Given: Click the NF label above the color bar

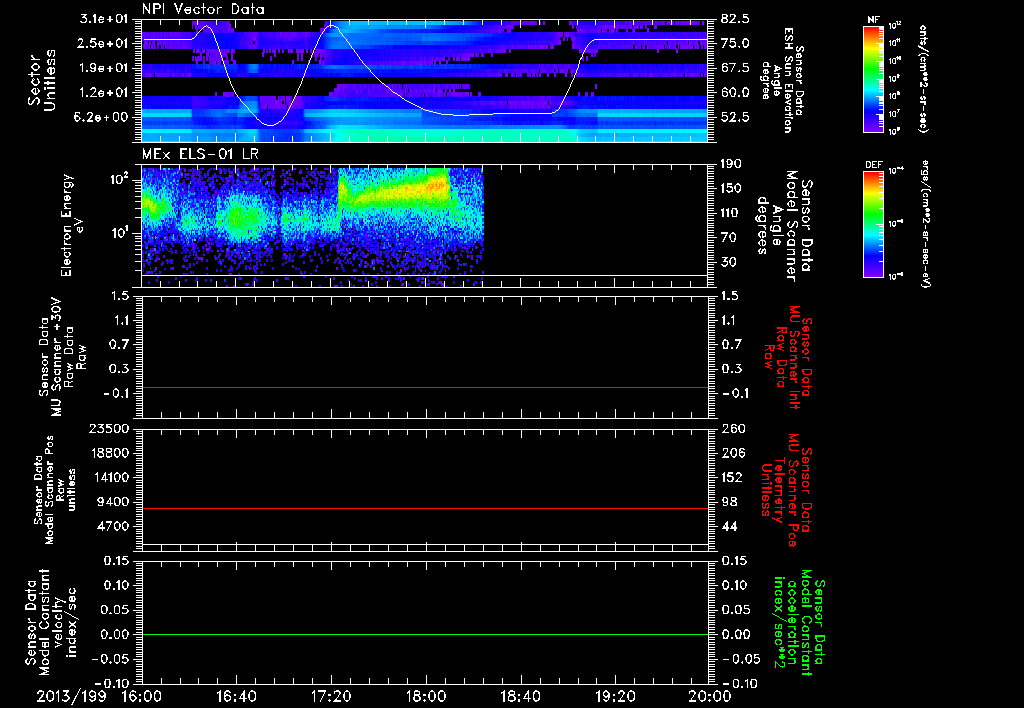Looking at the screenshot, I should click(873, 21).
